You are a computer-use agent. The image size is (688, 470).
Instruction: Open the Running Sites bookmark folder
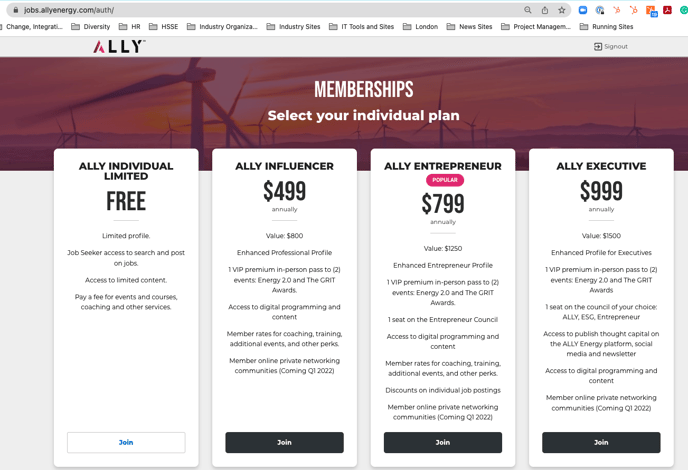point(606,27)
